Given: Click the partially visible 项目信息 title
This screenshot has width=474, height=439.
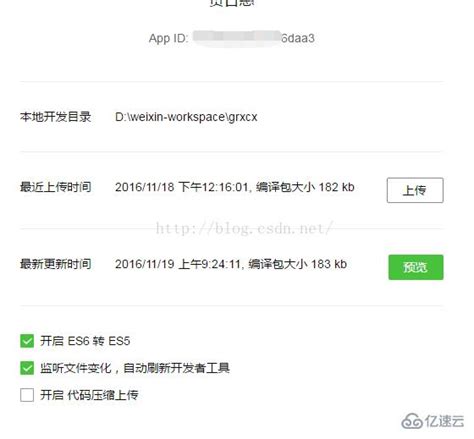Looking at the screenshot, I should 232,3.
